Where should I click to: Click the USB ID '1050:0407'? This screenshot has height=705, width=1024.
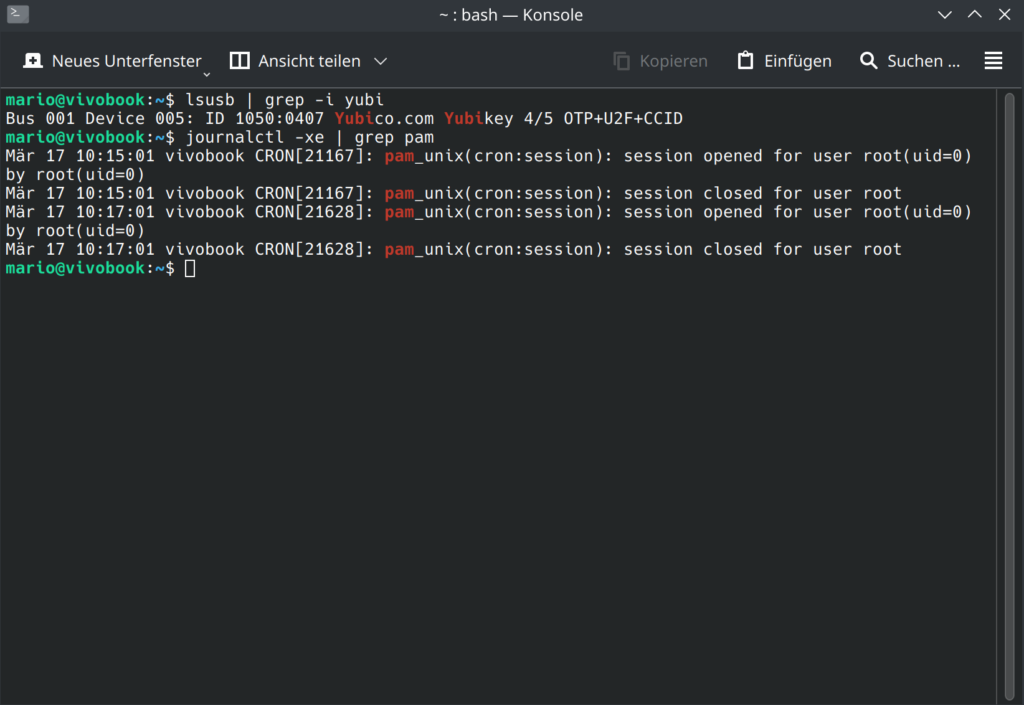280,118
